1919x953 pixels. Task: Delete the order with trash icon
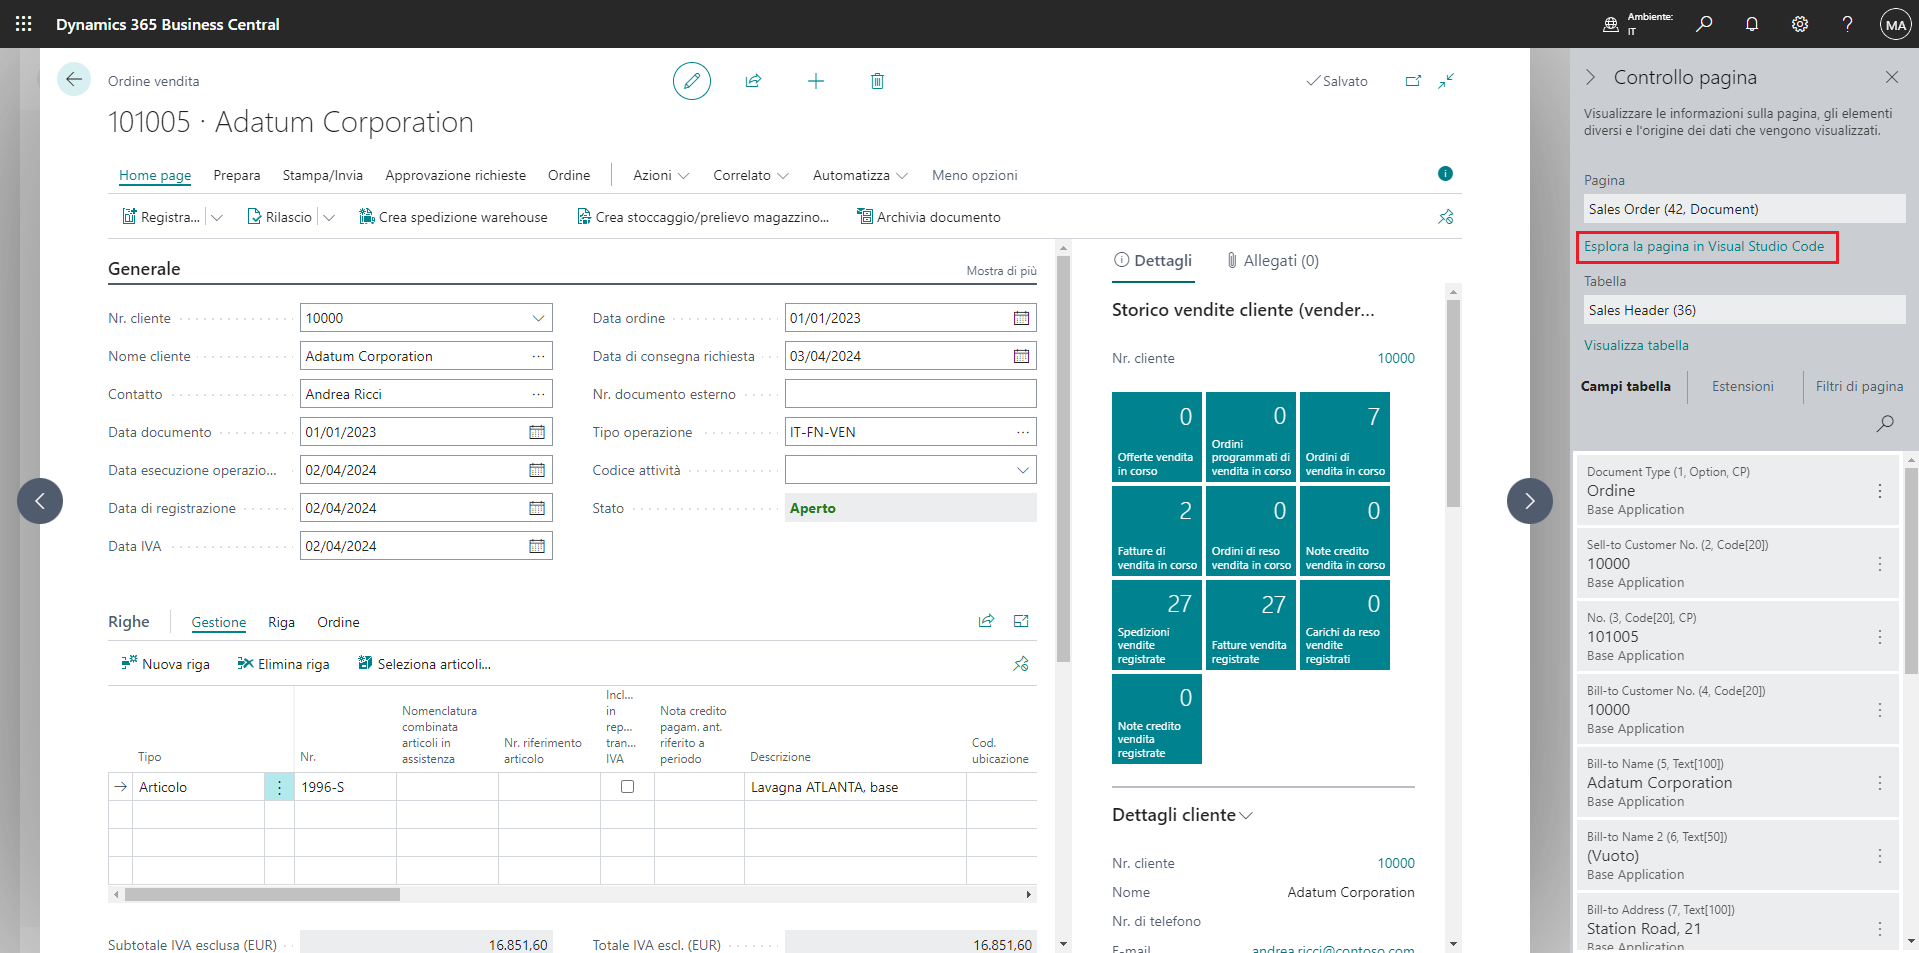[x=877, y=81]
